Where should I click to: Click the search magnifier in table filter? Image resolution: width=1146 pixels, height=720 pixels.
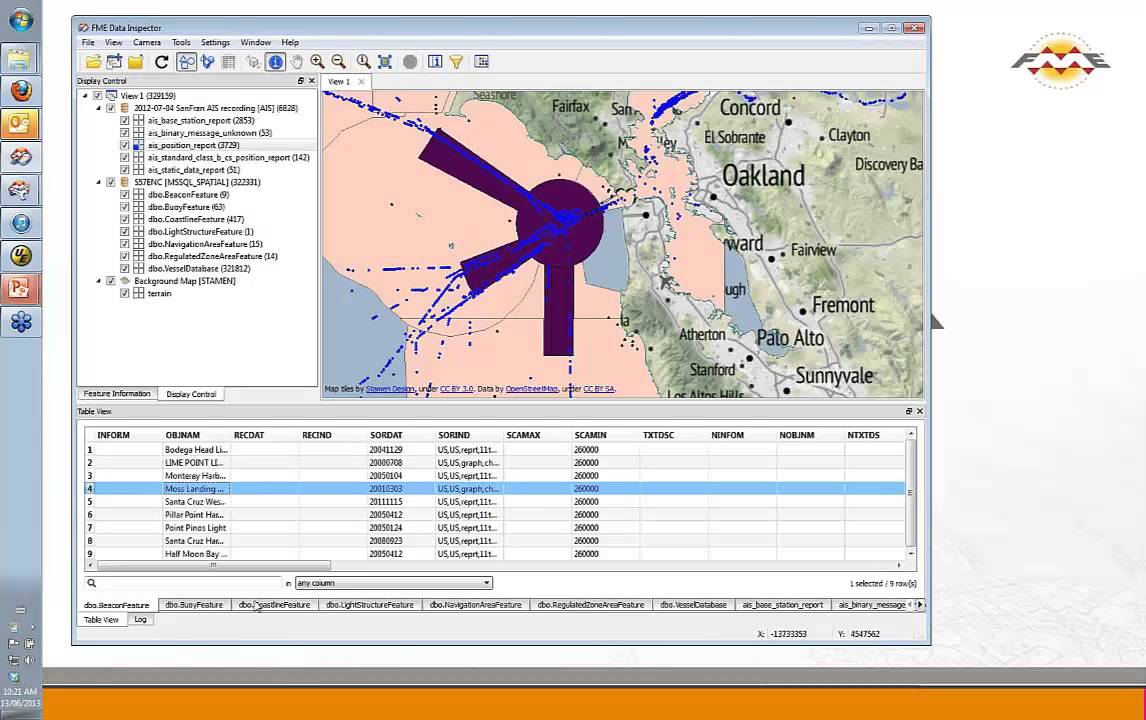point(92,583)
